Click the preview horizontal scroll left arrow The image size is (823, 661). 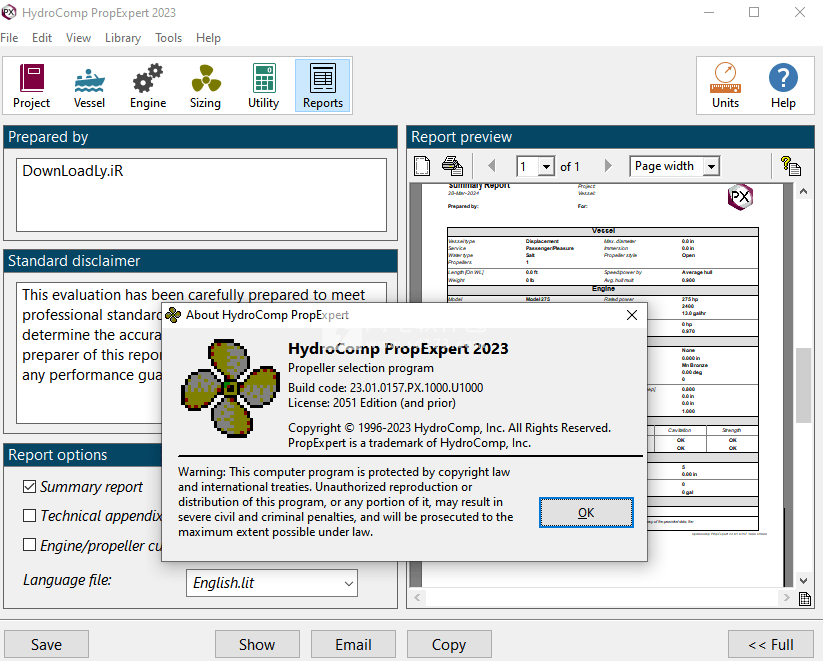pos(417,597)
